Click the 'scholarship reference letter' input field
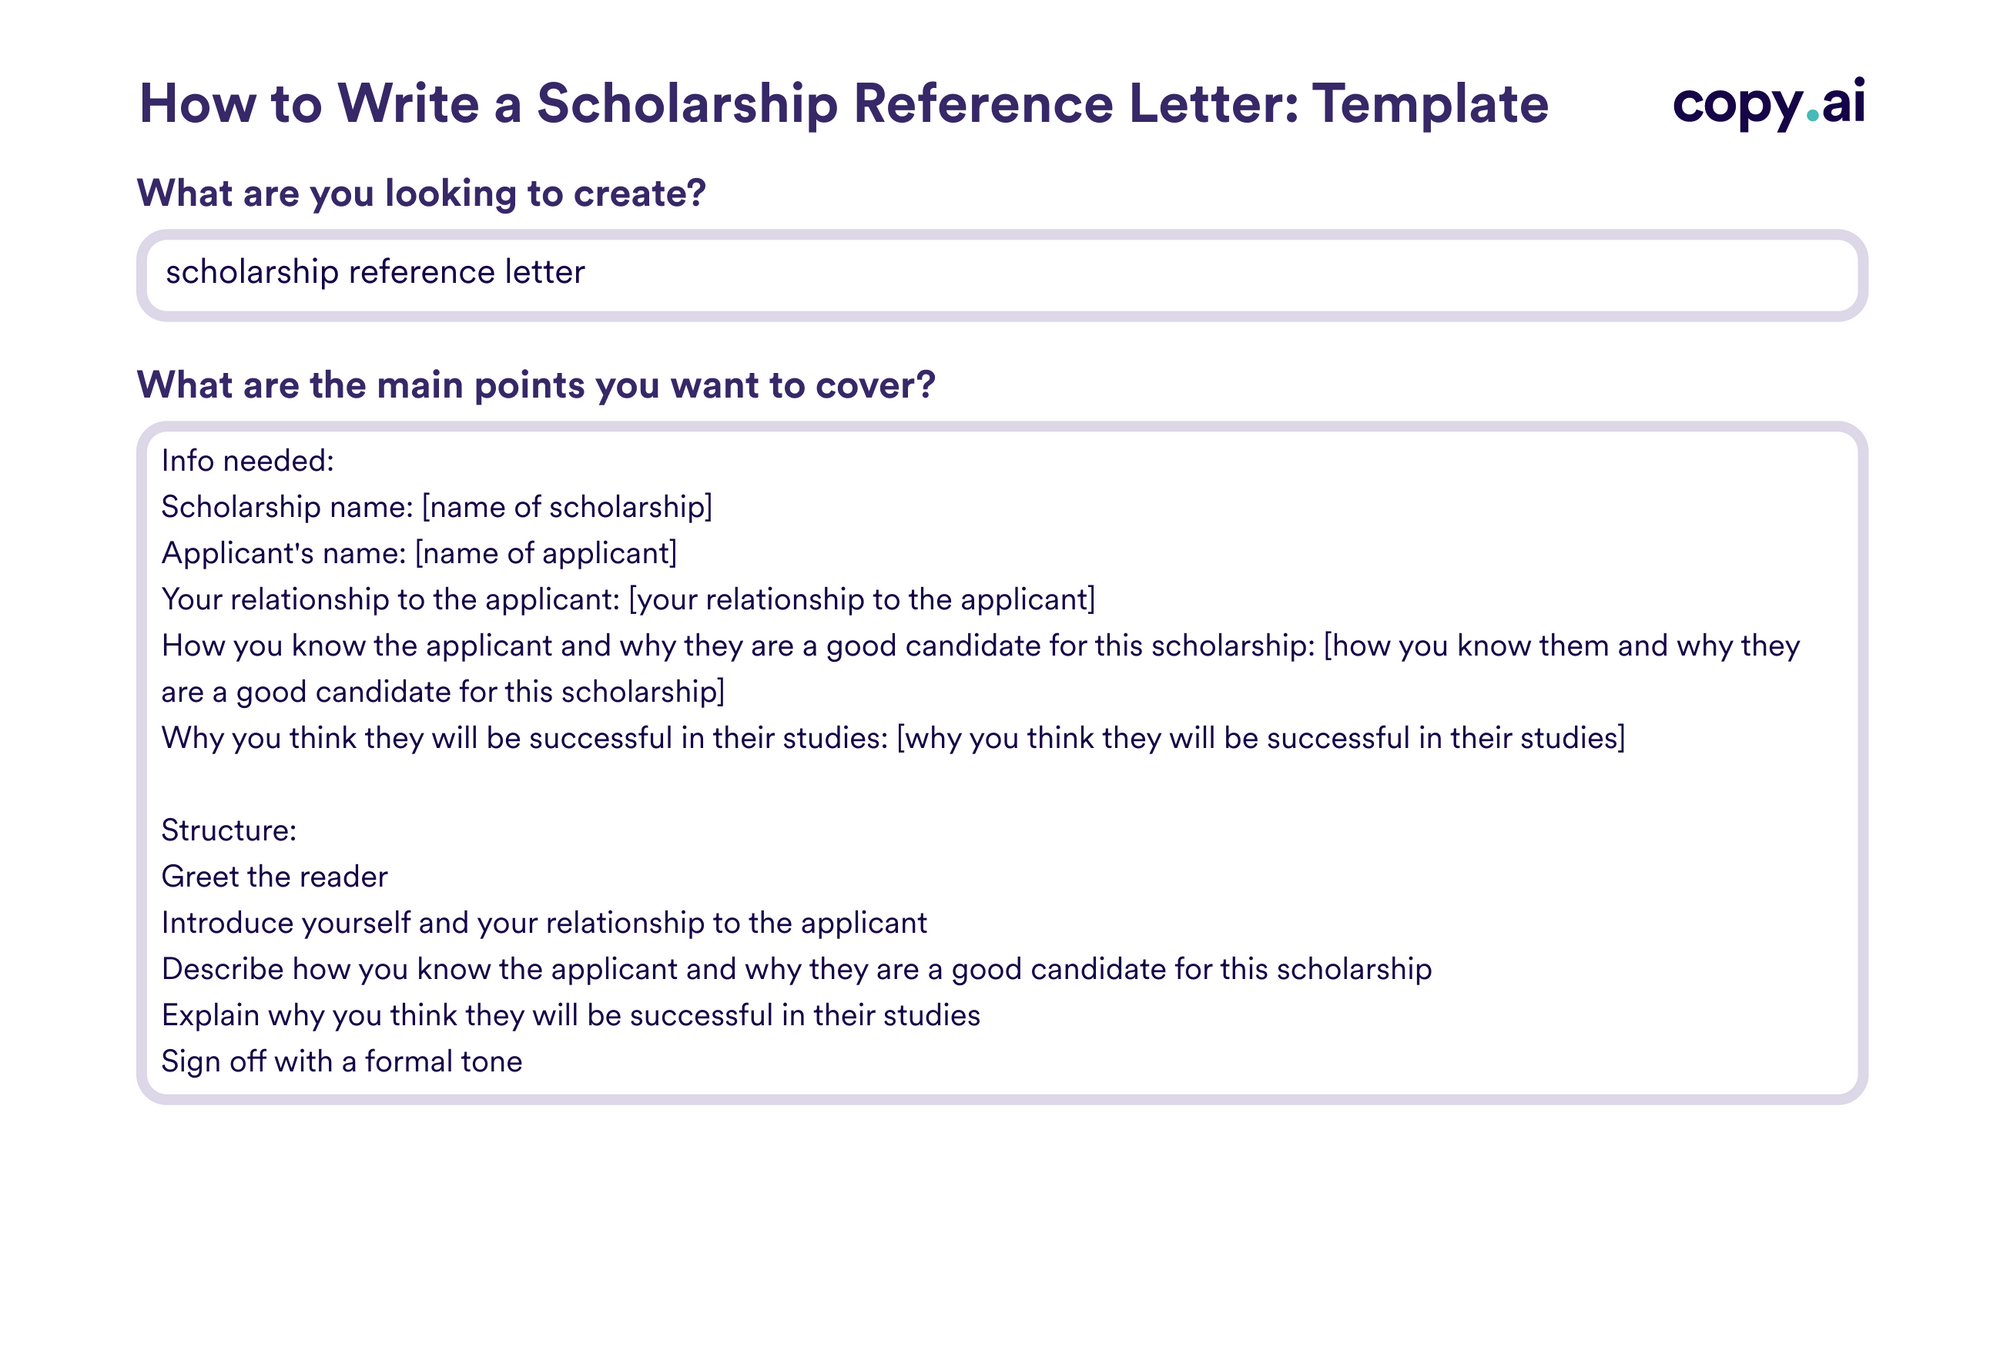The image size is (2000, 1362). tap(1002, 275)
